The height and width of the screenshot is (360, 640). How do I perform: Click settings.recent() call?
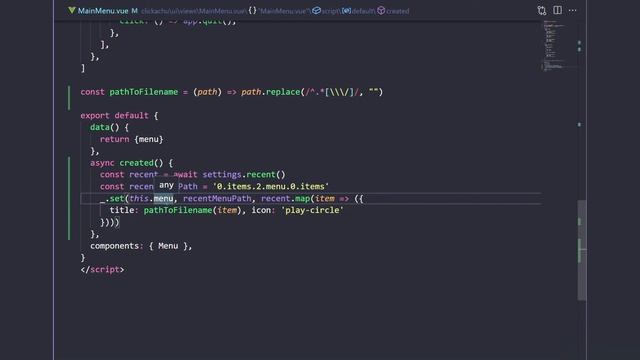(x=244, y=175)
